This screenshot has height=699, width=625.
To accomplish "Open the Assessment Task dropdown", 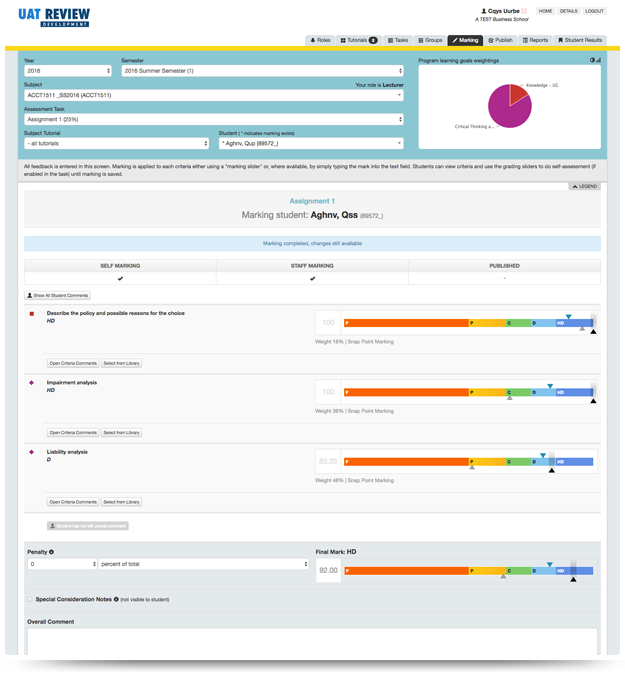I will pyautogui.click(x=213, y=119).
